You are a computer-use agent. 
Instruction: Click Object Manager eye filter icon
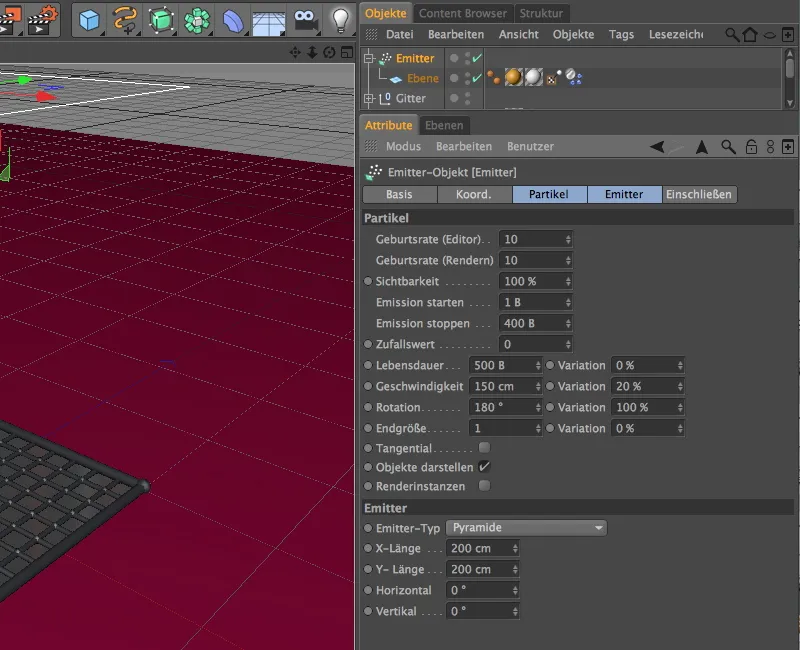tap(769, 35)
